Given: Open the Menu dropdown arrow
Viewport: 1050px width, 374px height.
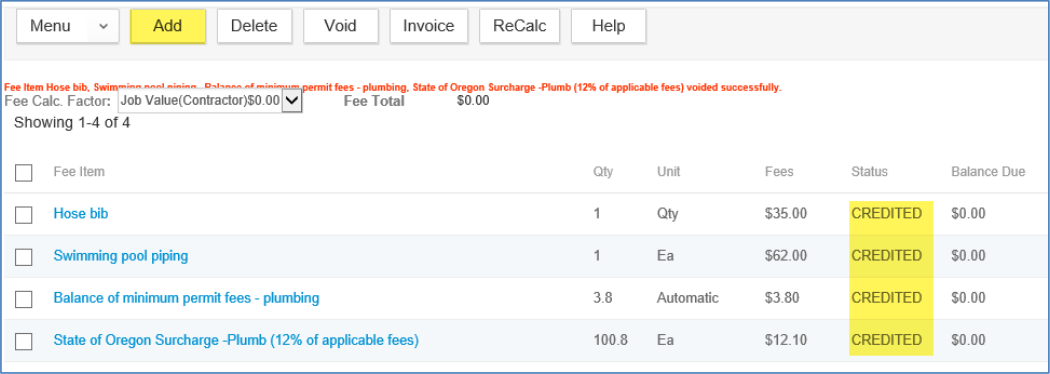Looking at the screenshot, I should [x=103, y=26].
